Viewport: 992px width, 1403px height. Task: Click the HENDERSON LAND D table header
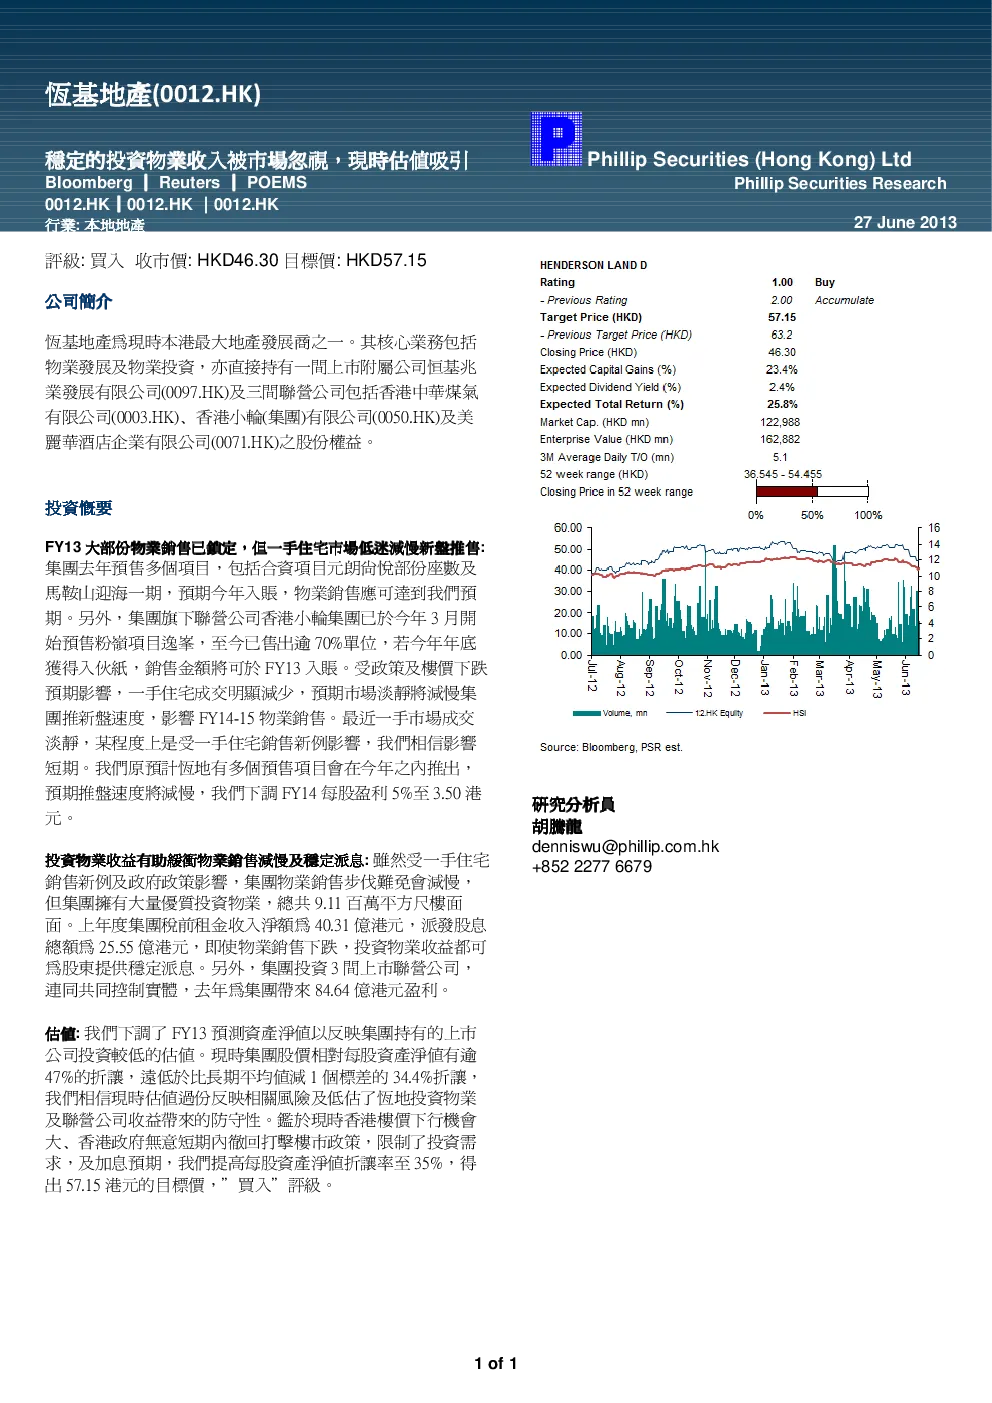[593, 265]
